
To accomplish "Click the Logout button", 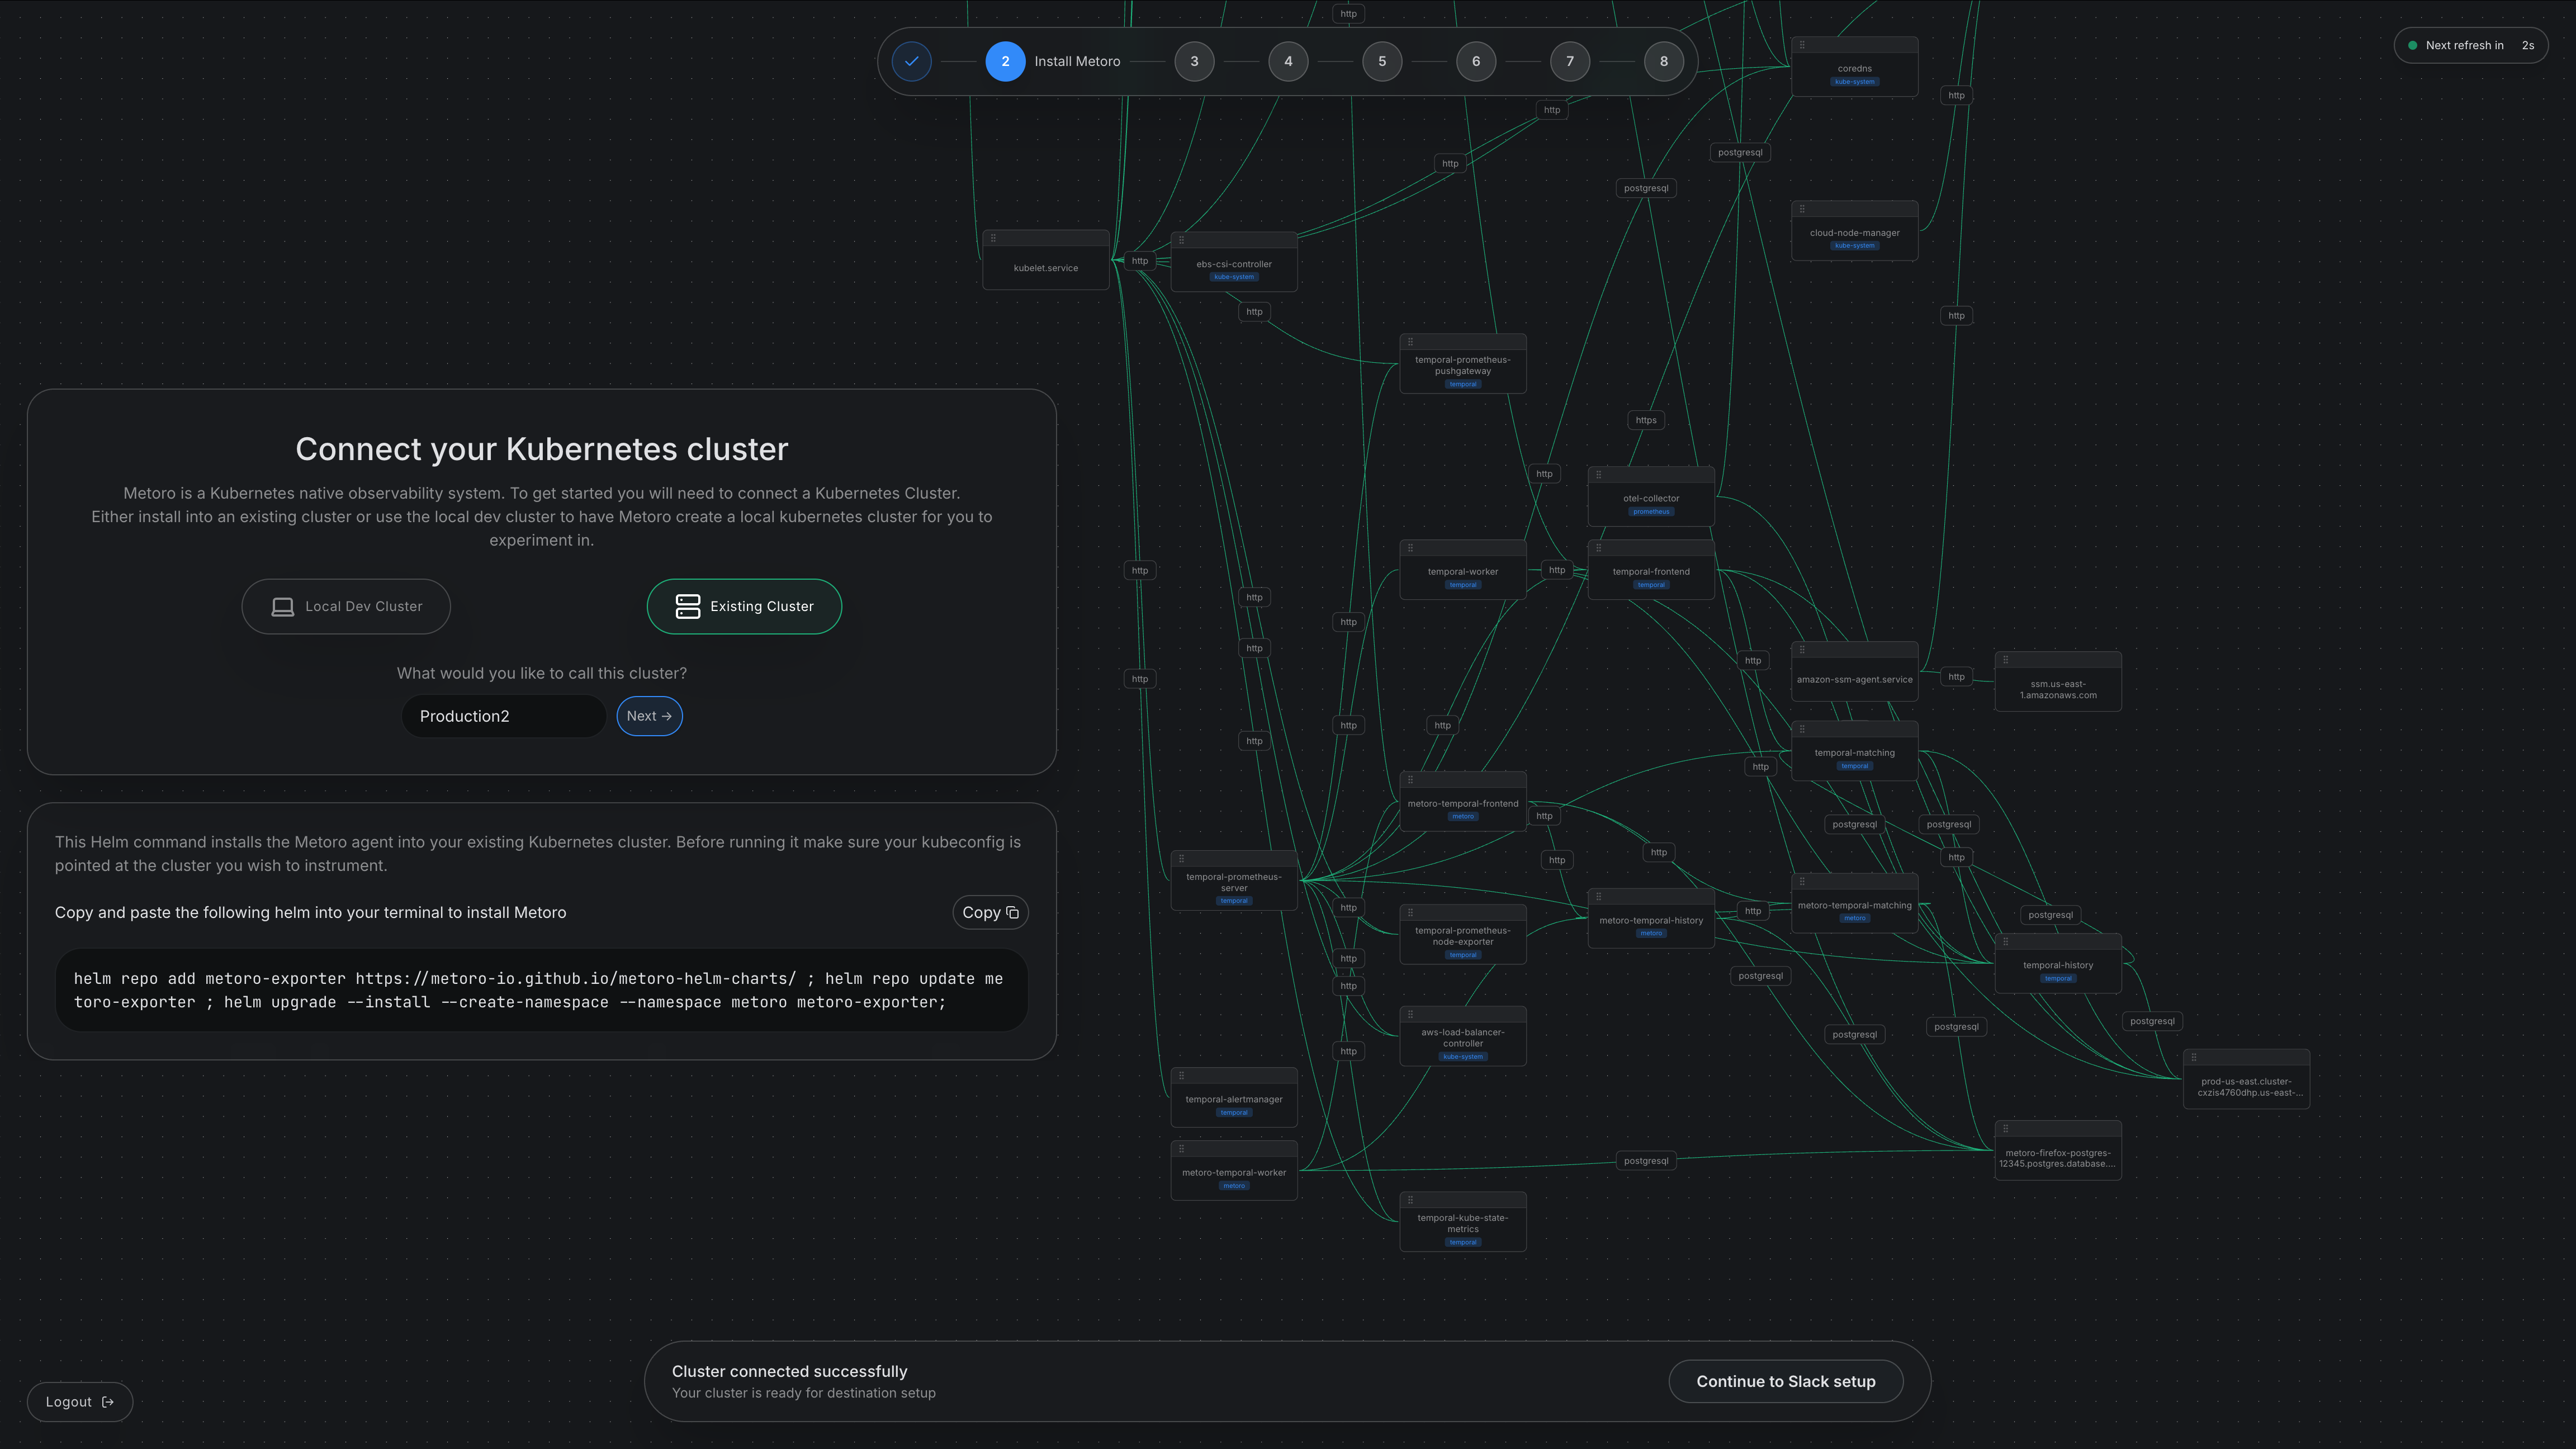I will [80, 1402].
